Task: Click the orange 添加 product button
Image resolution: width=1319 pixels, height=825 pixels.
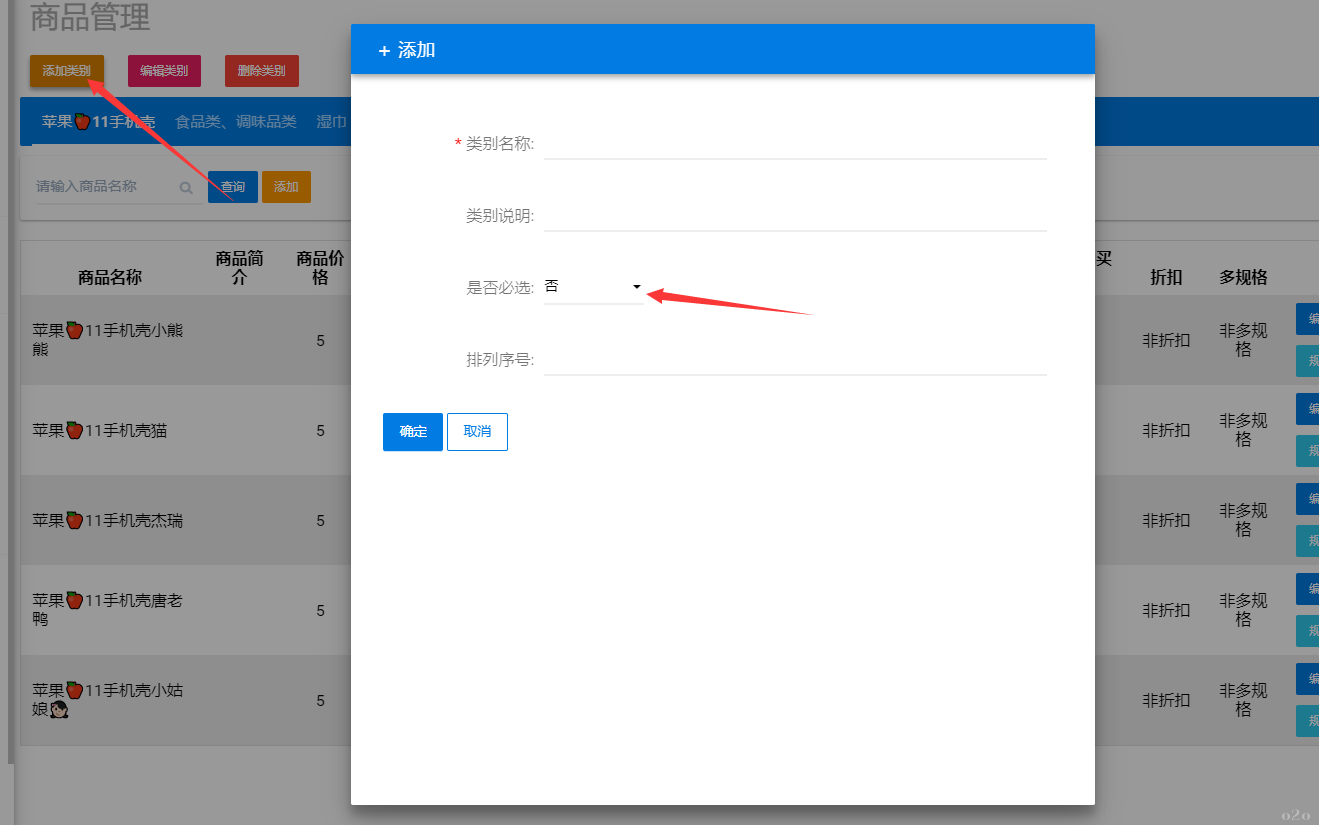Action: 286,187
